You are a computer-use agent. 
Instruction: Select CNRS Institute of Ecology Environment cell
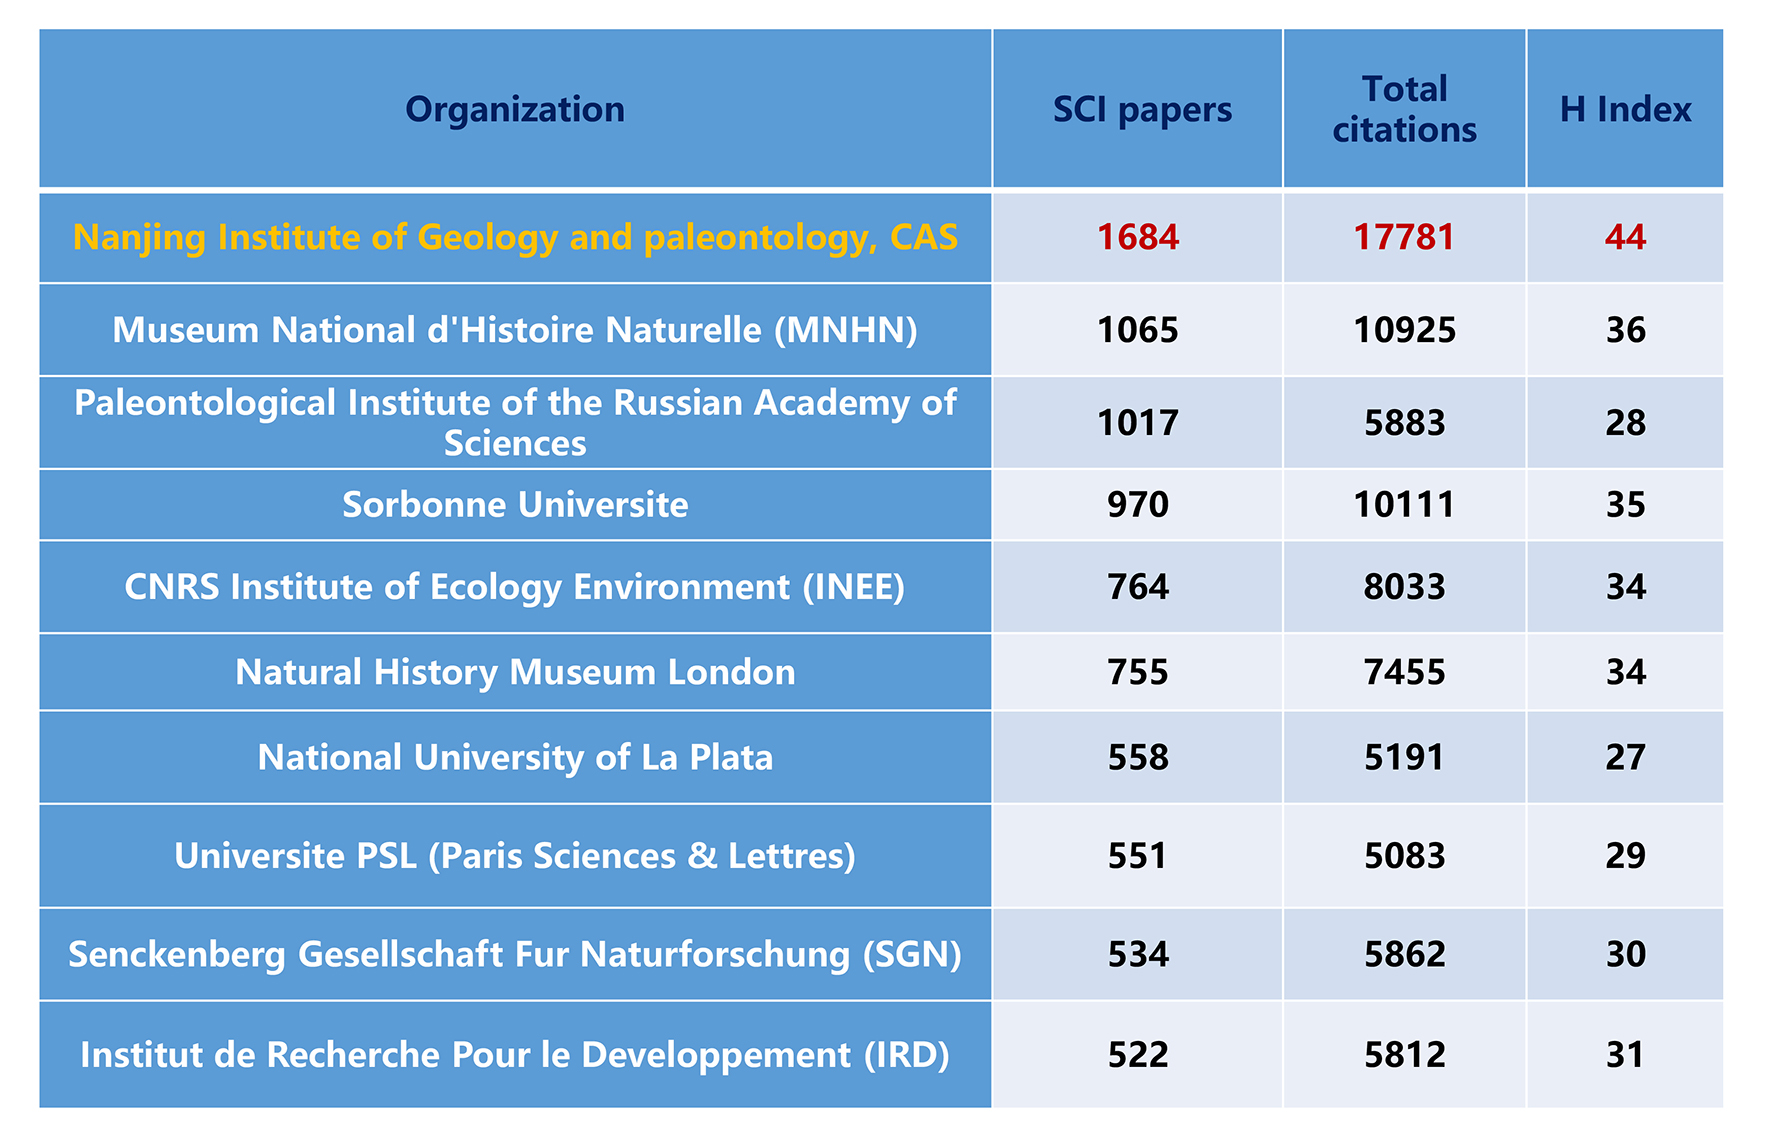pyautogui.click(x=515, y=586)
